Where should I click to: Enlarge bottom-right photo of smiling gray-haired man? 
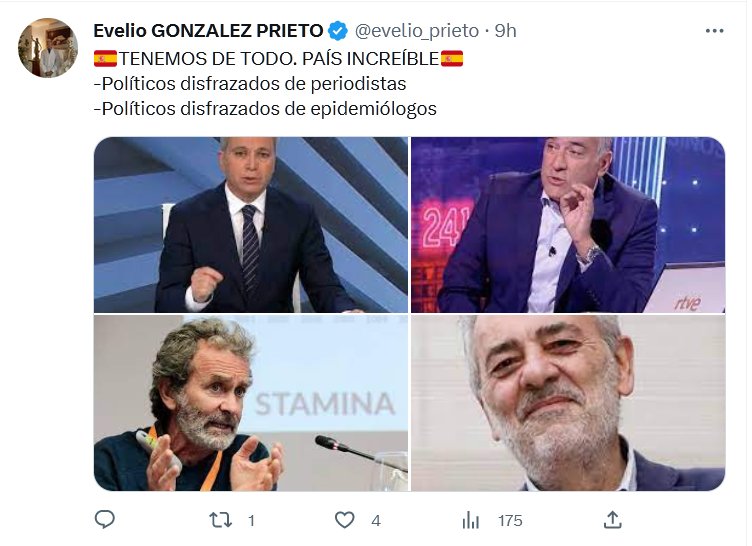567,403
